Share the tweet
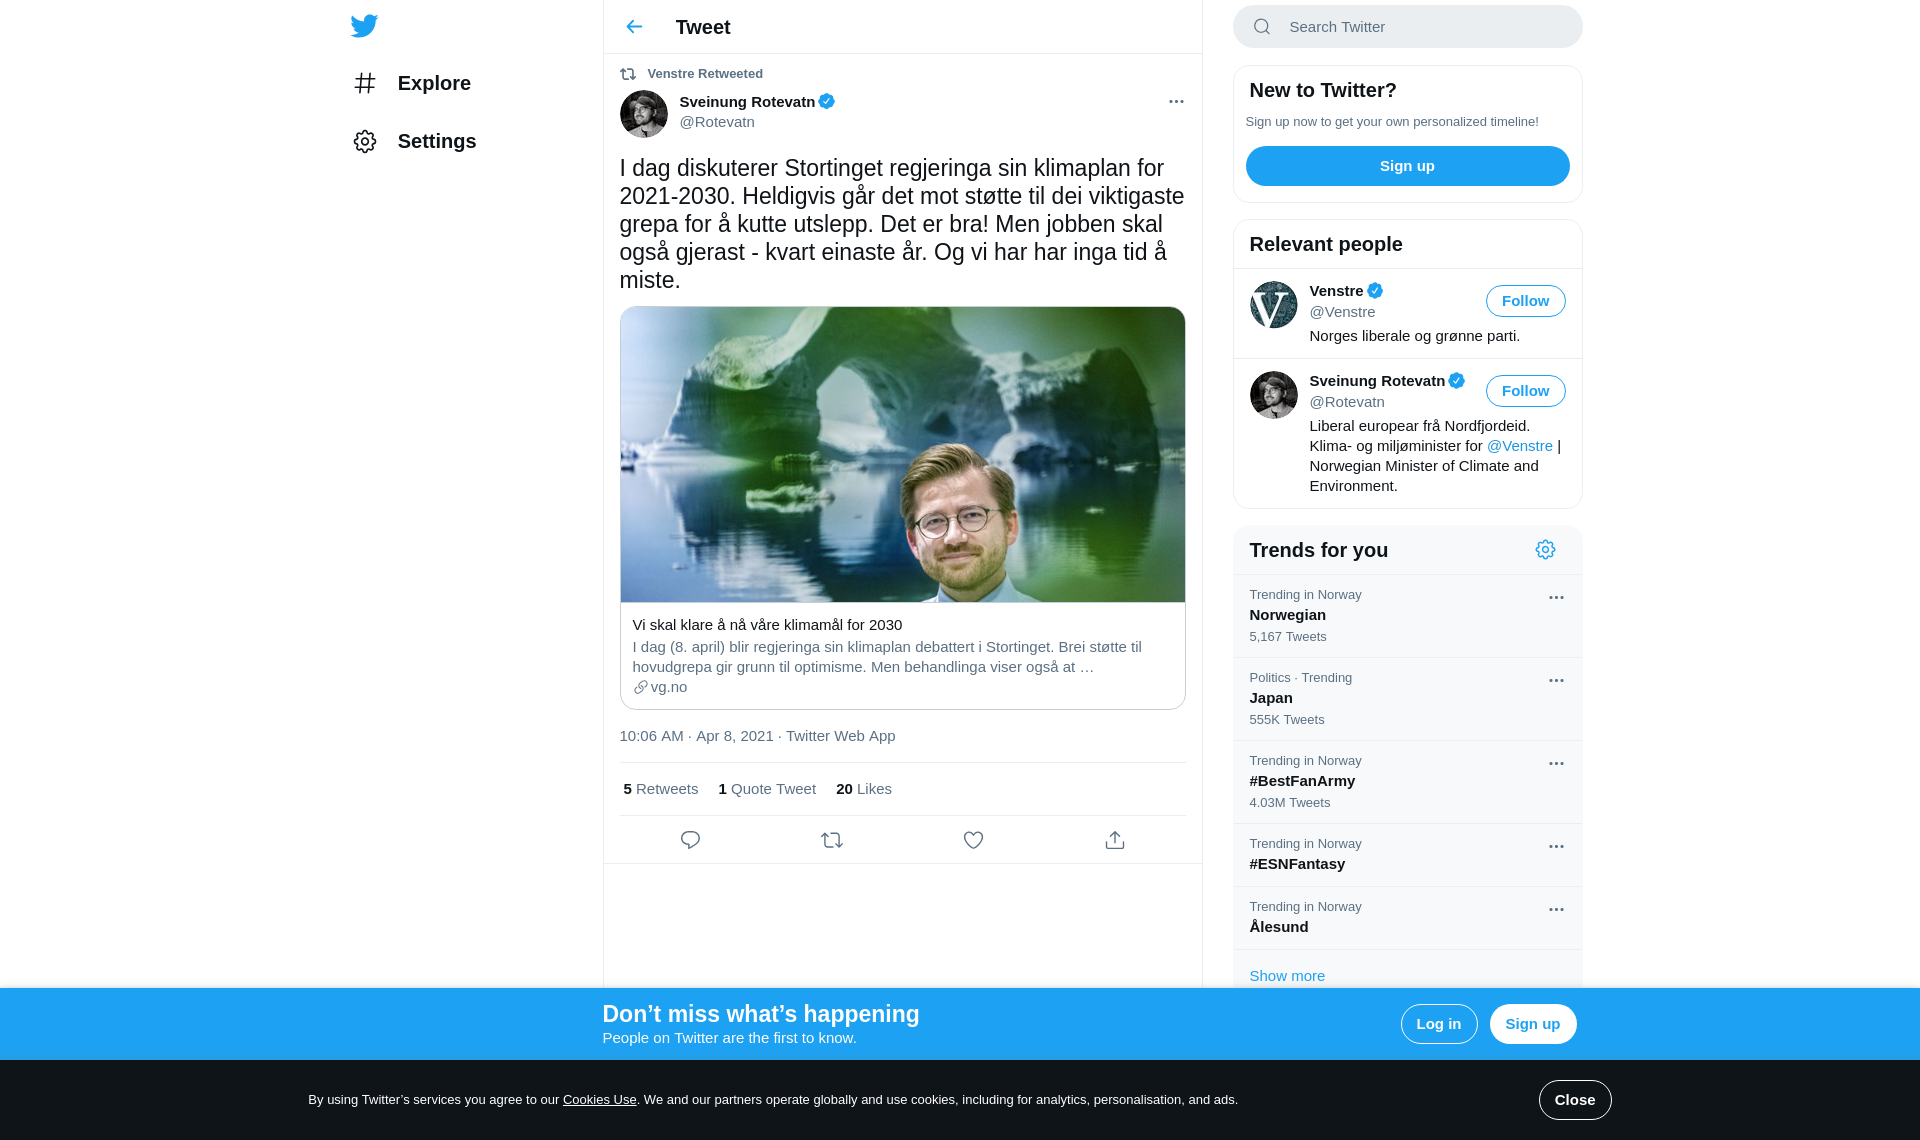The height and width of the screenshot is (1140, 1920). (1115, 840)
